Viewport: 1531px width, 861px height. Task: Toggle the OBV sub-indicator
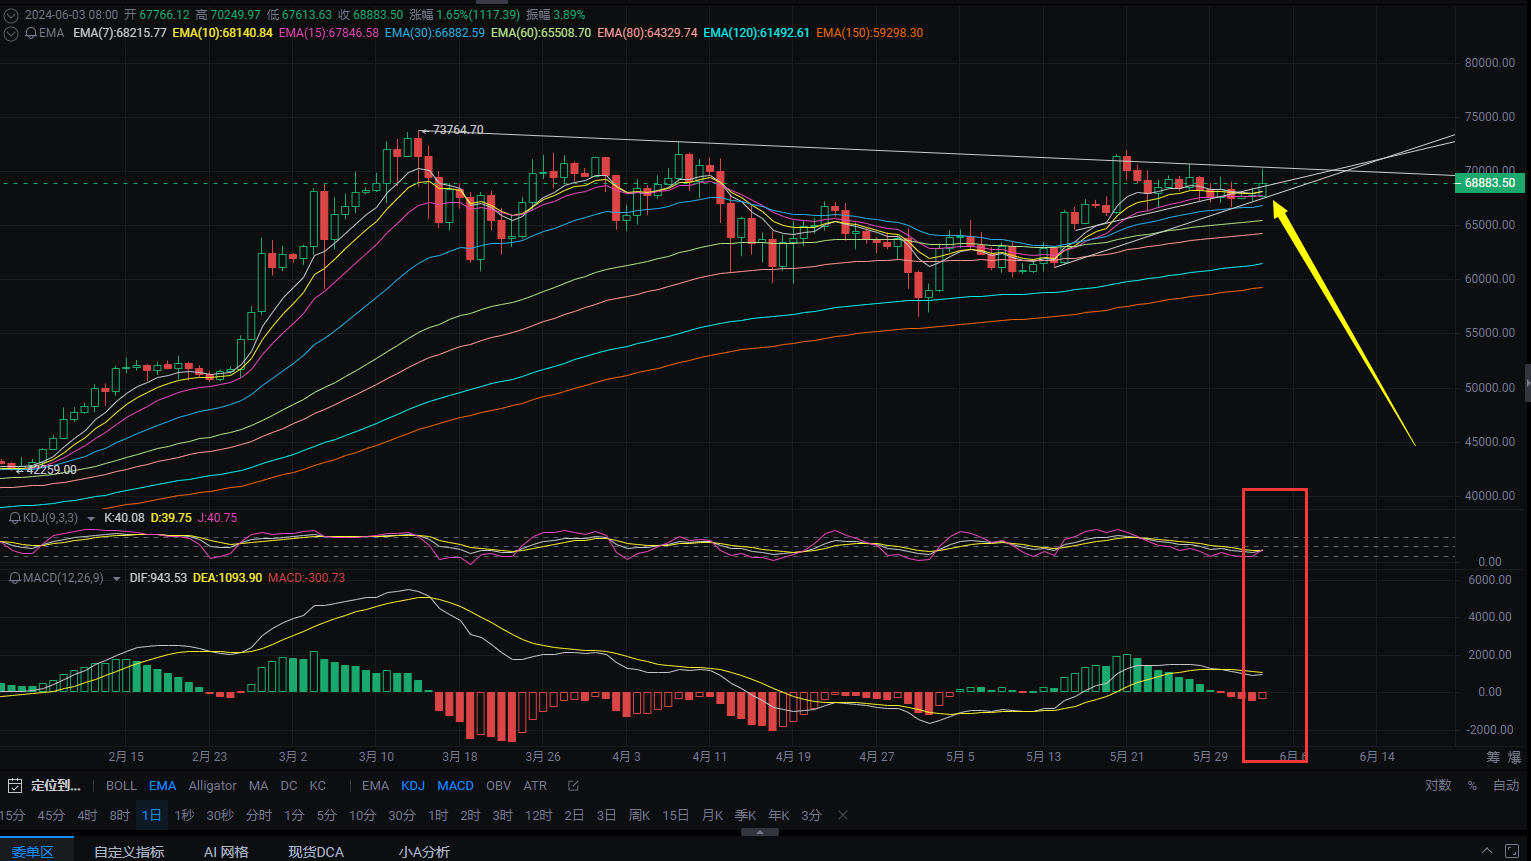pos(498,786)
